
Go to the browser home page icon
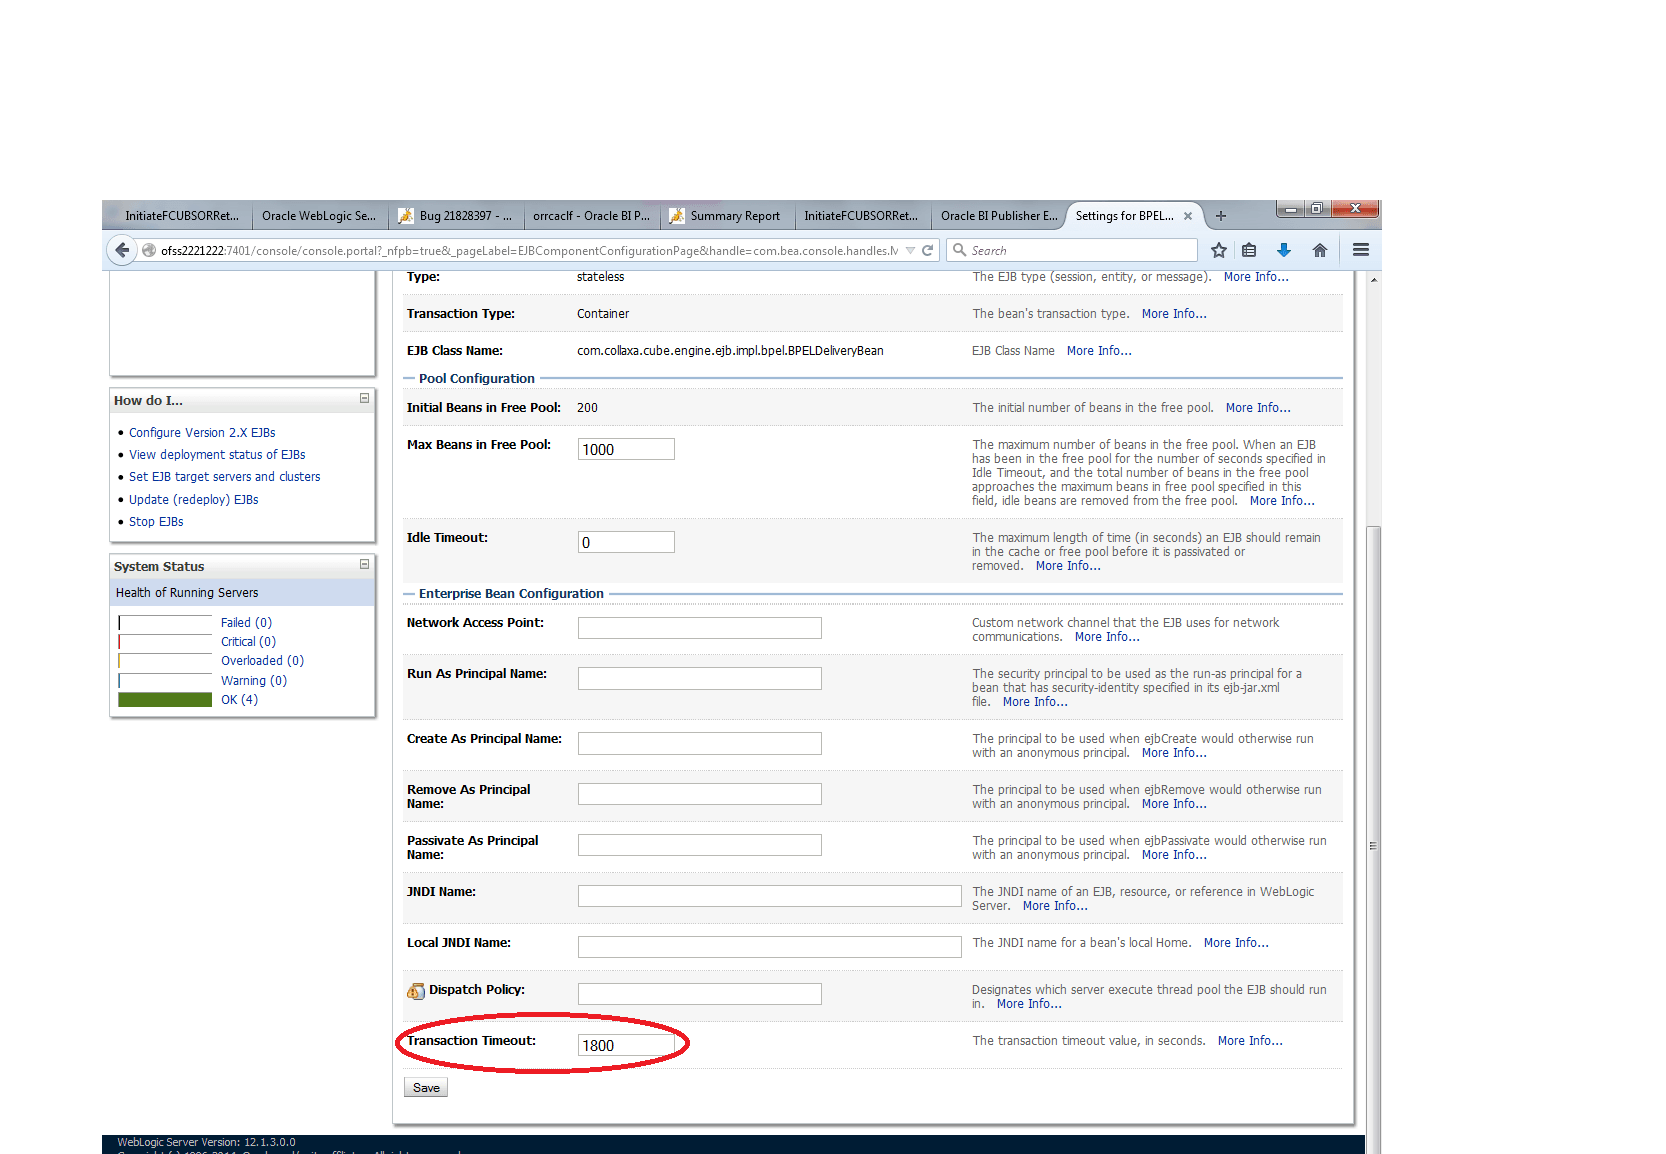tap(1320, 250)
